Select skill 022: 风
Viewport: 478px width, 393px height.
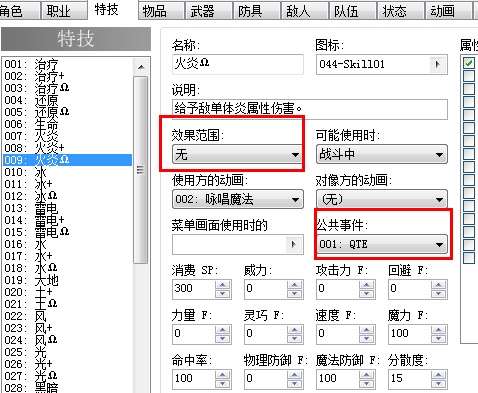[68, 316]
